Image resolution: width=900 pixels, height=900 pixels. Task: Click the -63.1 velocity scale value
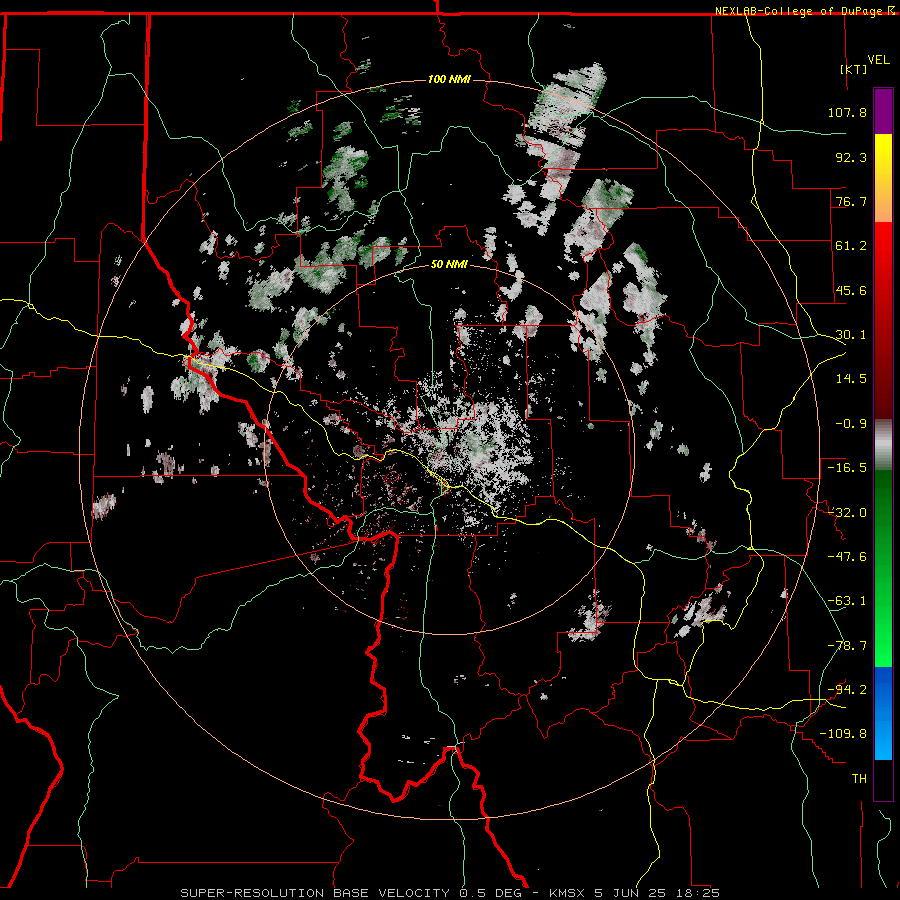coord(847,601)
